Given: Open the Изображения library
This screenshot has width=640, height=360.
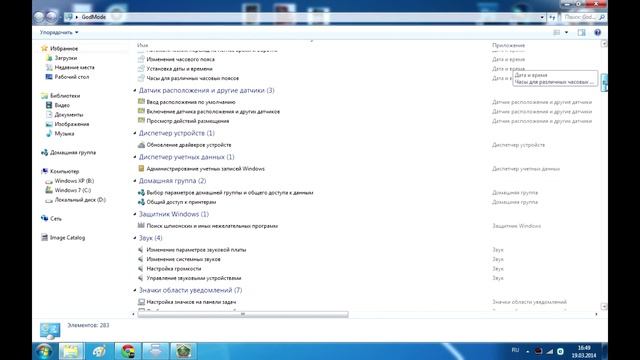Looking at the screenshot, I should point(72,124).
